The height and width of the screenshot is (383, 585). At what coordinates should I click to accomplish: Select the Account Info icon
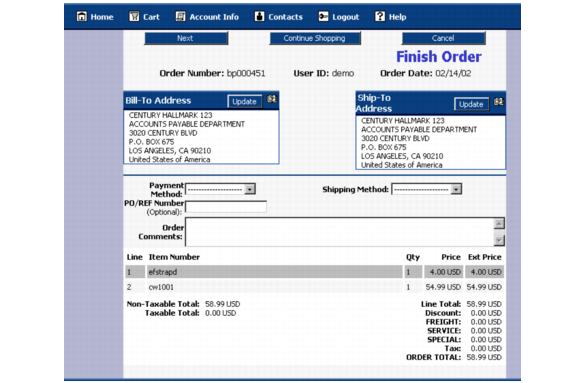[x=181, y=16]
